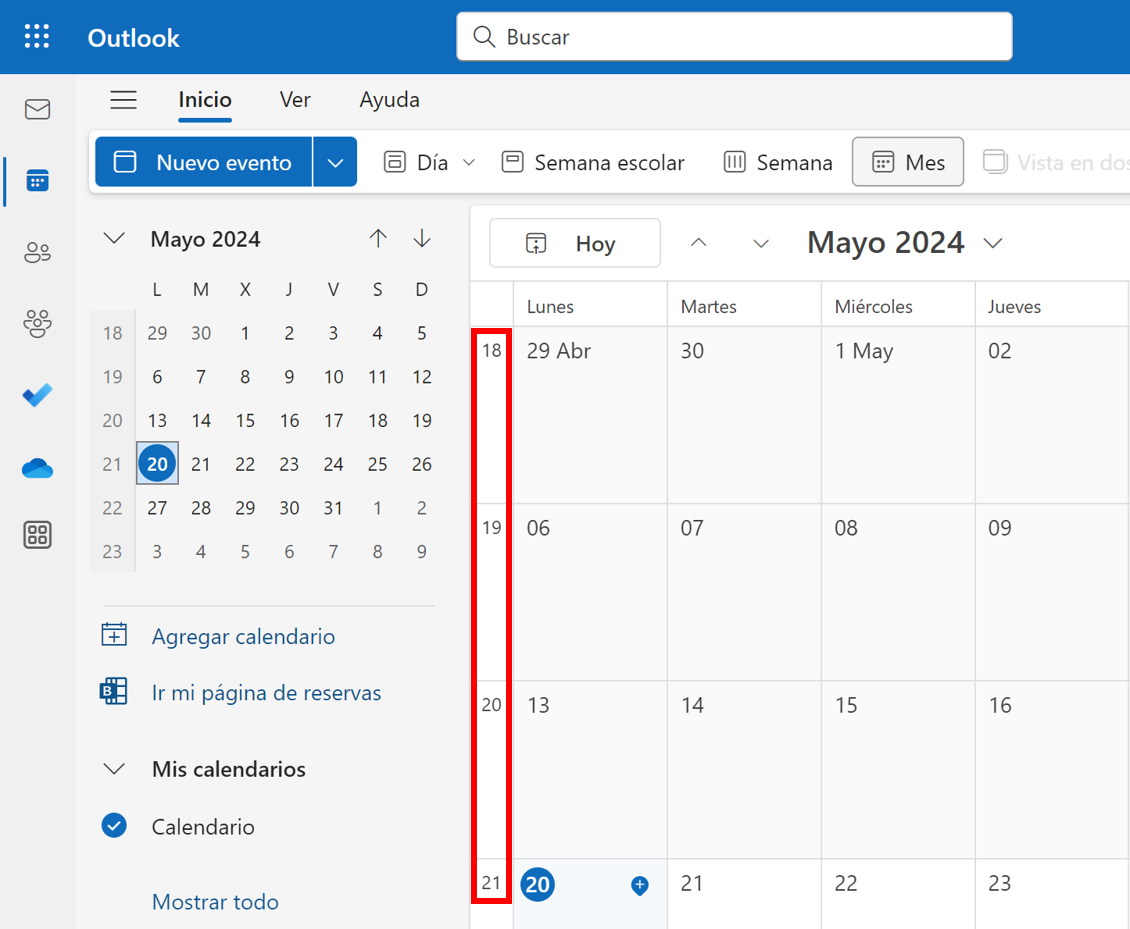The width and height of the screenshot is (1130, 929).
Task: Select day 09 in month grid
Action: click(1052, 592)
